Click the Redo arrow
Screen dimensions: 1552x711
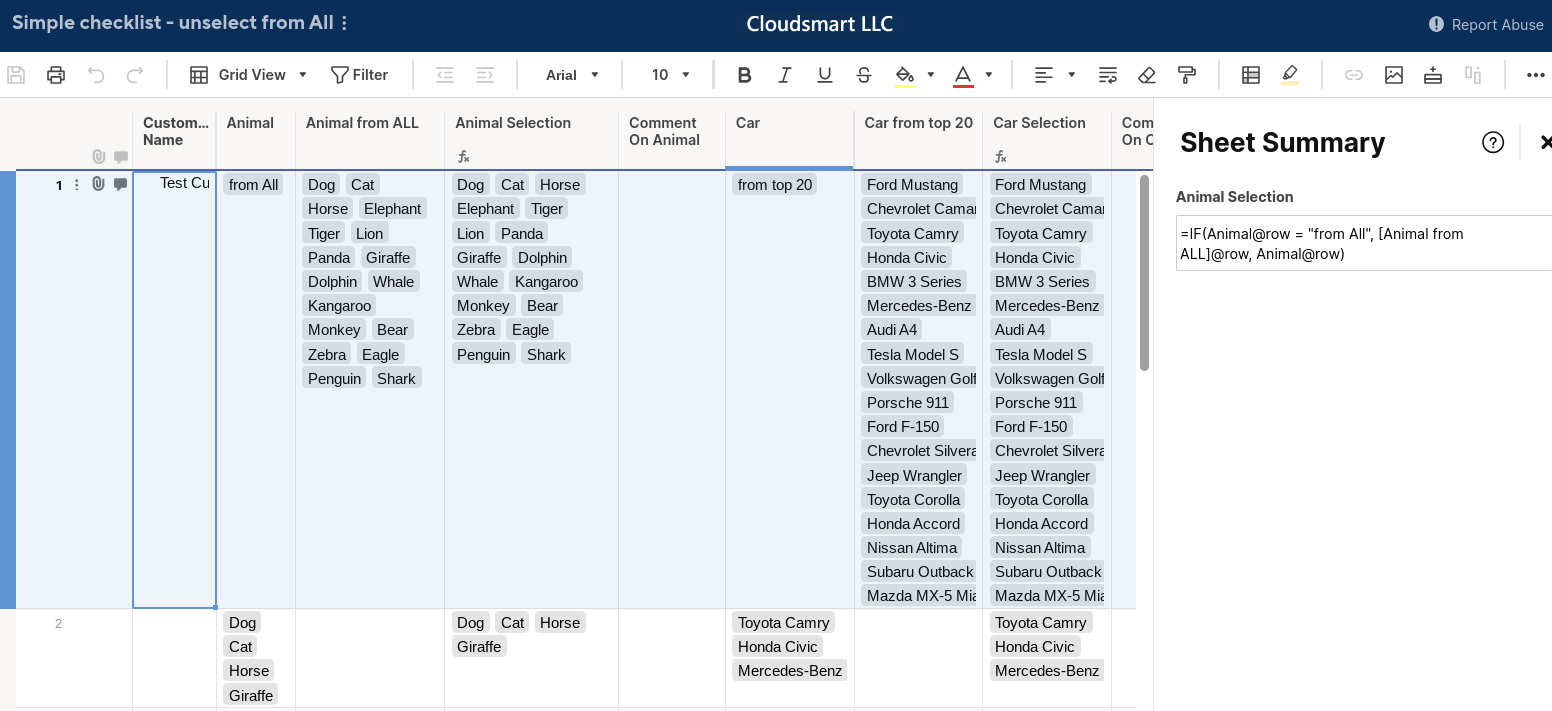coord(135,75)
